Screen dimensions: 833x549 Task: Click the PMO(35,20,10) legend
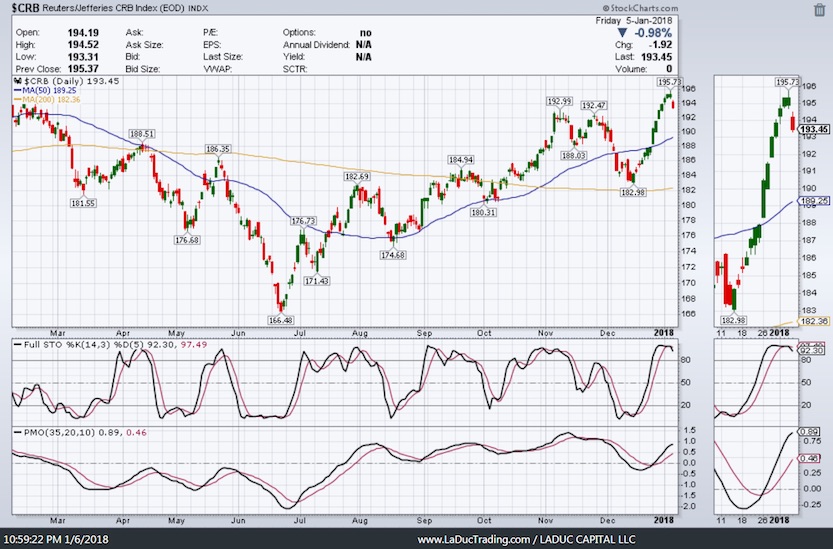80,433
